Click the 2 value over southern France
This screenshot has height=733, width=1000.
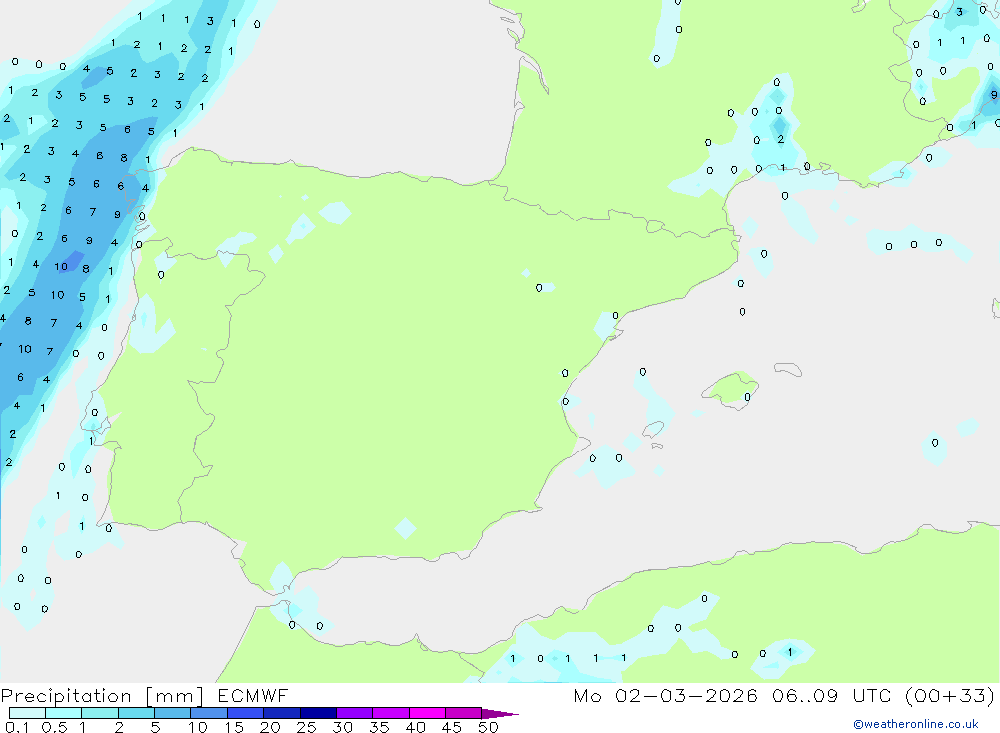pyautogui.click(x=781, y=139)
